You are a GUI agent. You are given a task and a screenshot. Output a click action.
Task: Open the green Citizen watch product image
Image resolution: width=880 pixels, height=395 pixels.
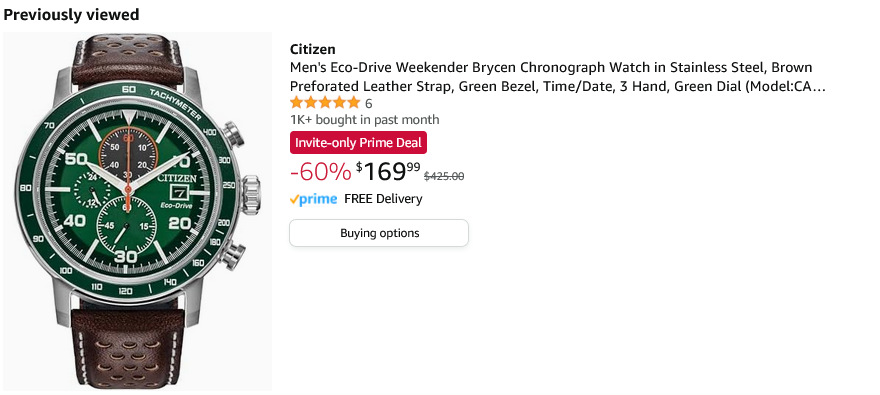[x=138, y=212]
